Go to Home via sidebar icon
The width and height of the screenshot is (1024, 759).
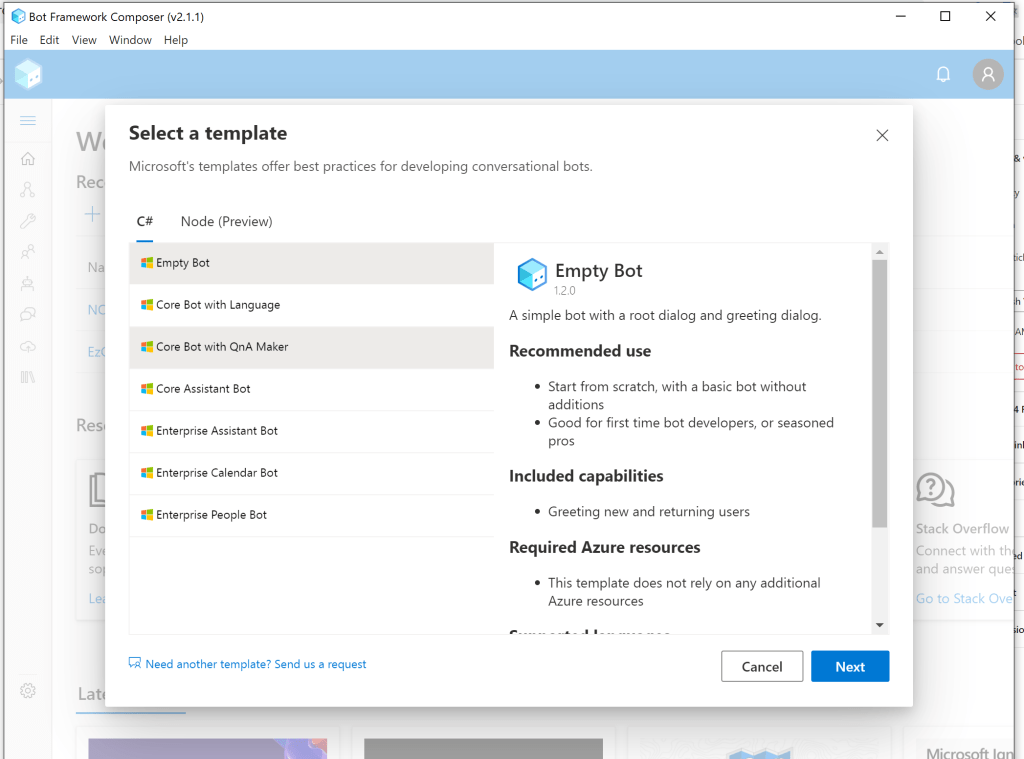[x=28, y=159]
